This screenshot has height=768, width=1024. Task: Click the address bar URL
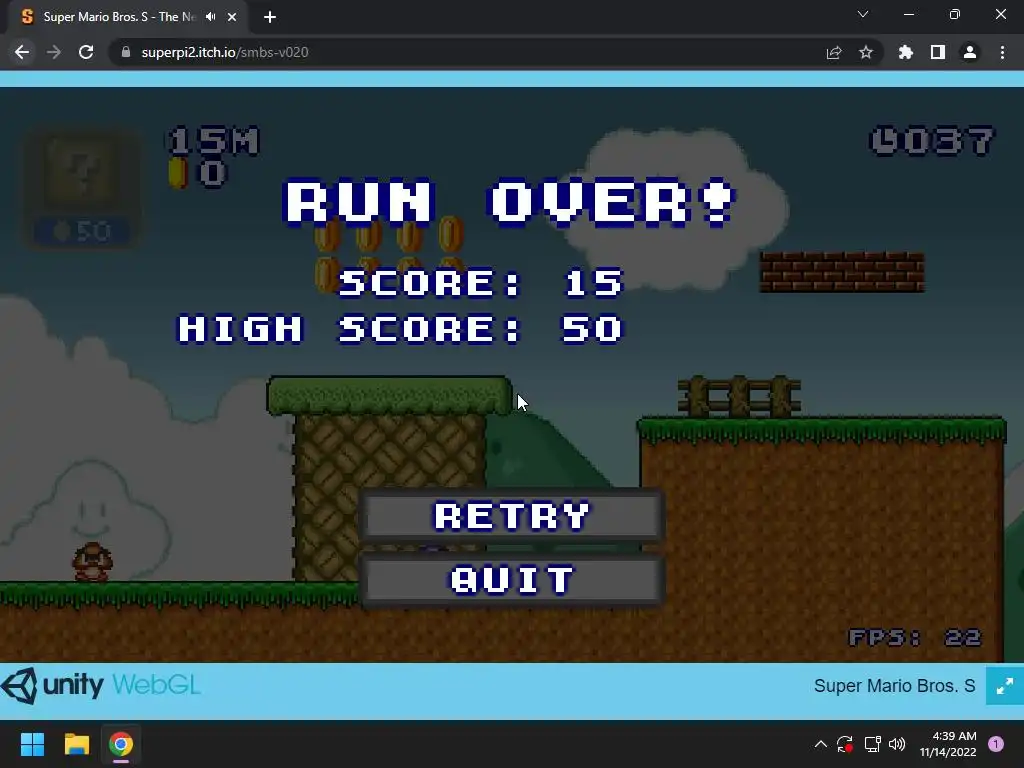[225, 52]
